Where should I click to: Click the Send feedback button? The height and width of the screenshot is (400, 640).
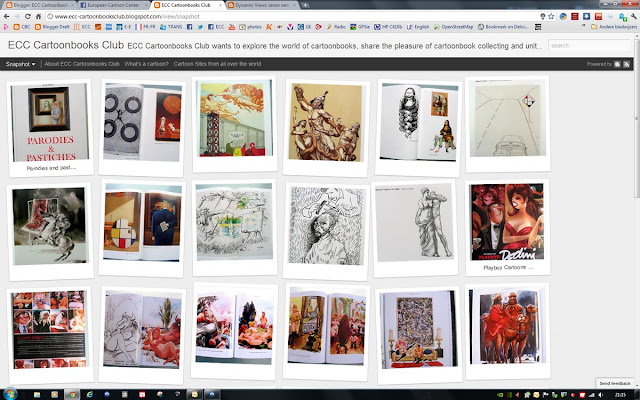coord(615,383)
